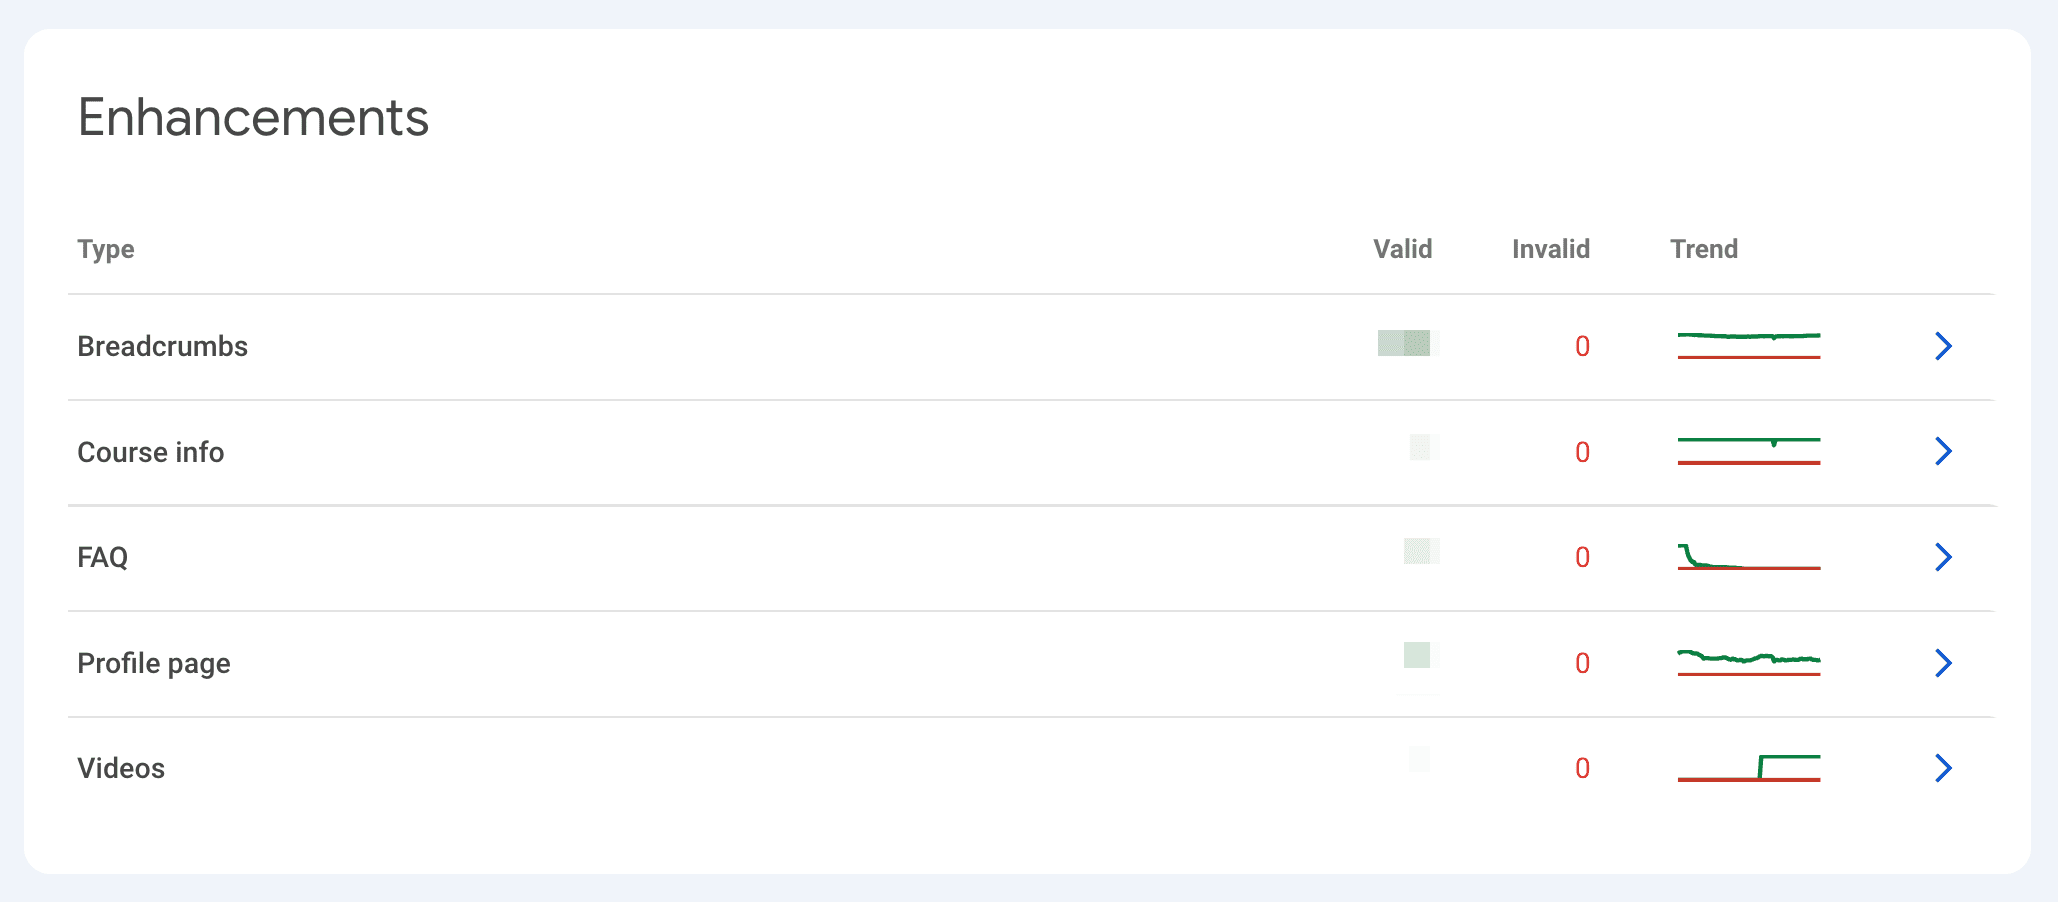This screenshot has width=2058, height=902.
Task: Expand the Videos row chevron
Action: point(1943,768)
